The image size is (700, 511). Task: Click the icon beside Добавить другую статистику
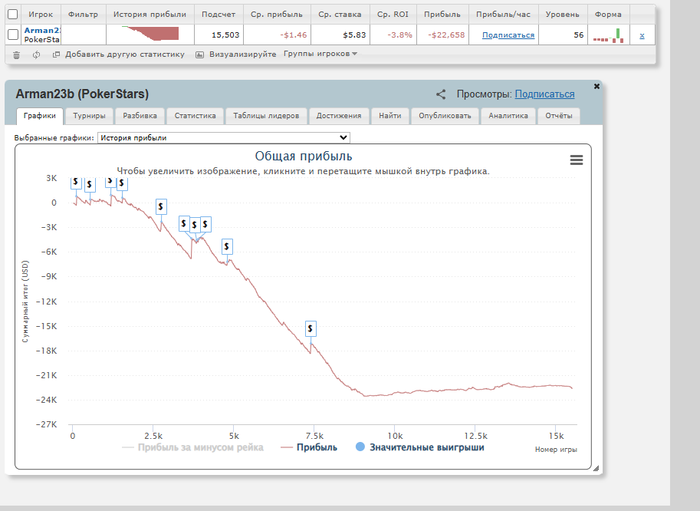point(56,54)
